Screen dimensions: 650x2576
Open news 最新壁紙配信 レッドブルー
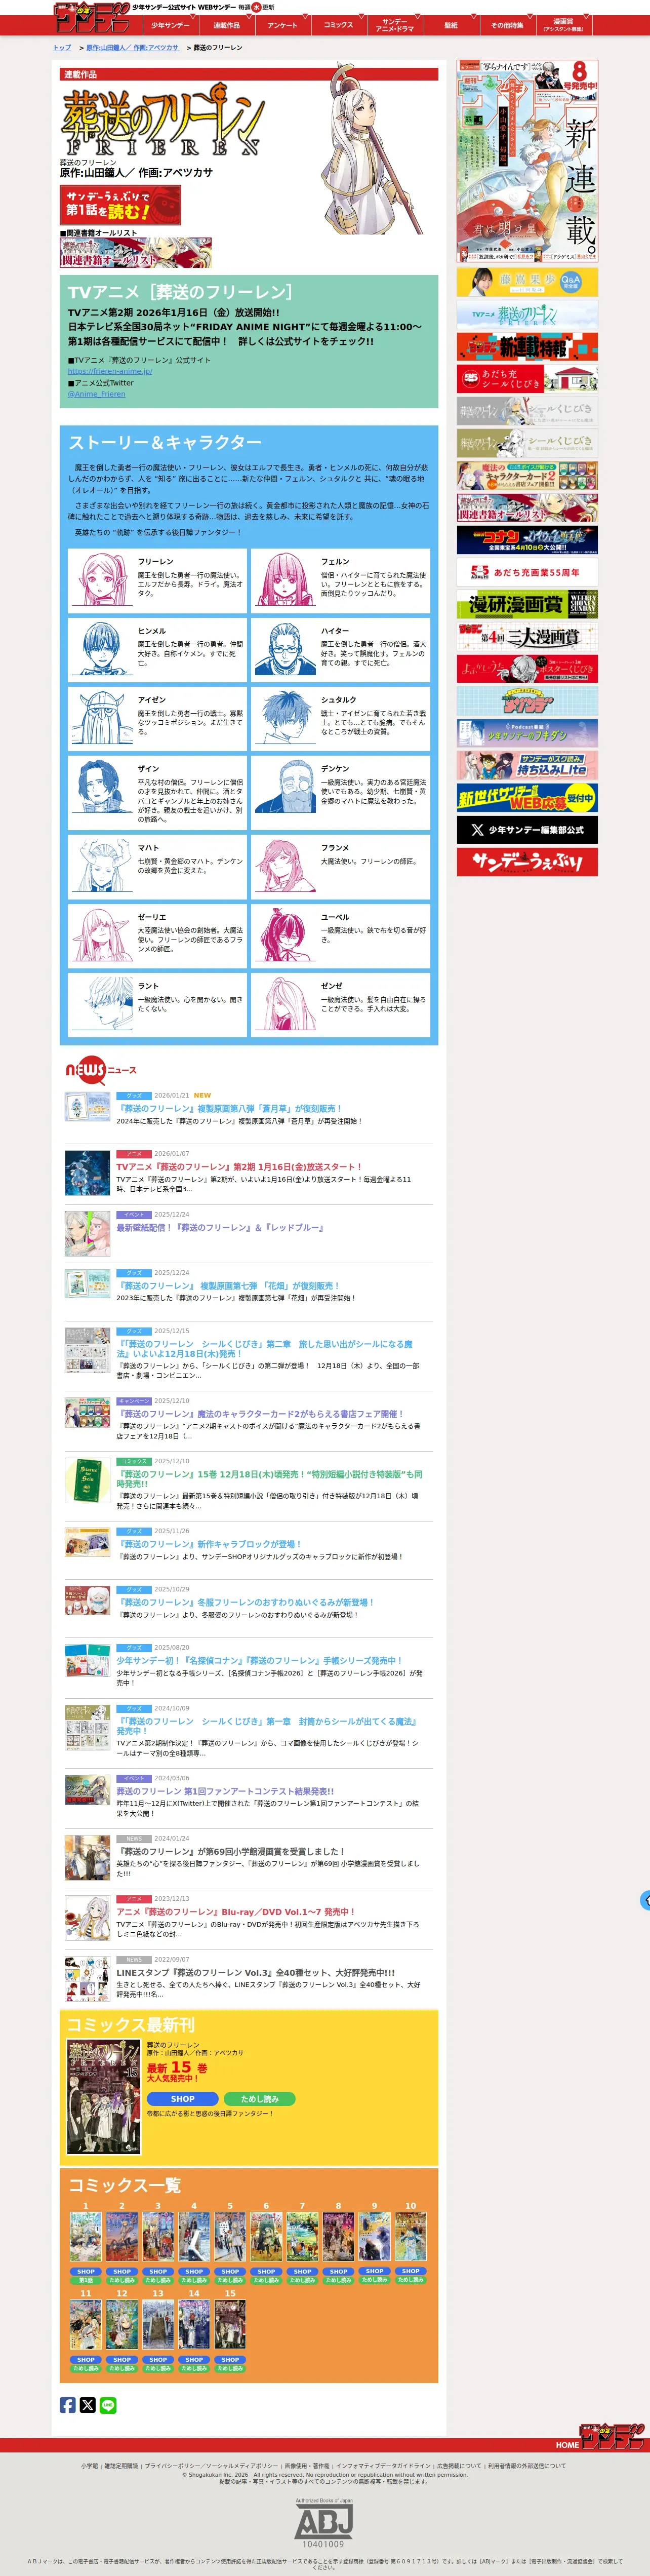[220, 1227]
